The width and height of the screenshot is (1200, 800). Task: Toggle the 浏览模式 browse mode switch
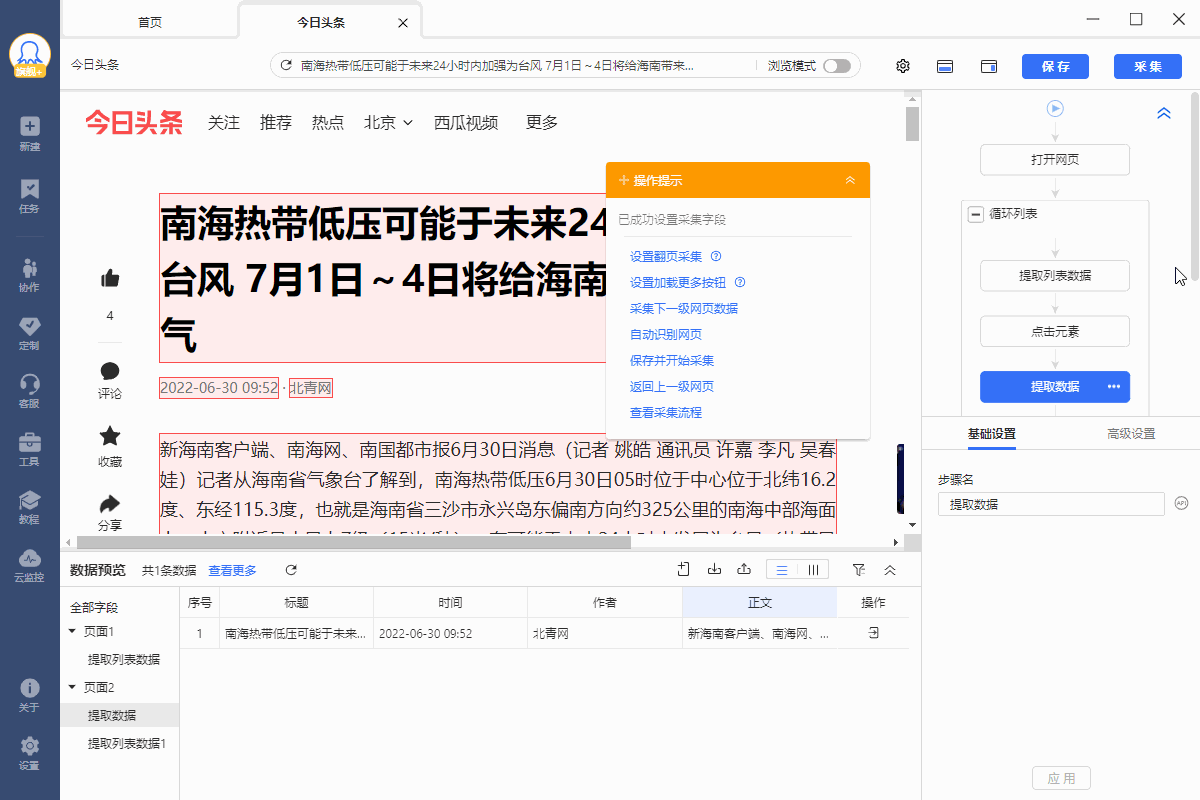pos(836,66)
